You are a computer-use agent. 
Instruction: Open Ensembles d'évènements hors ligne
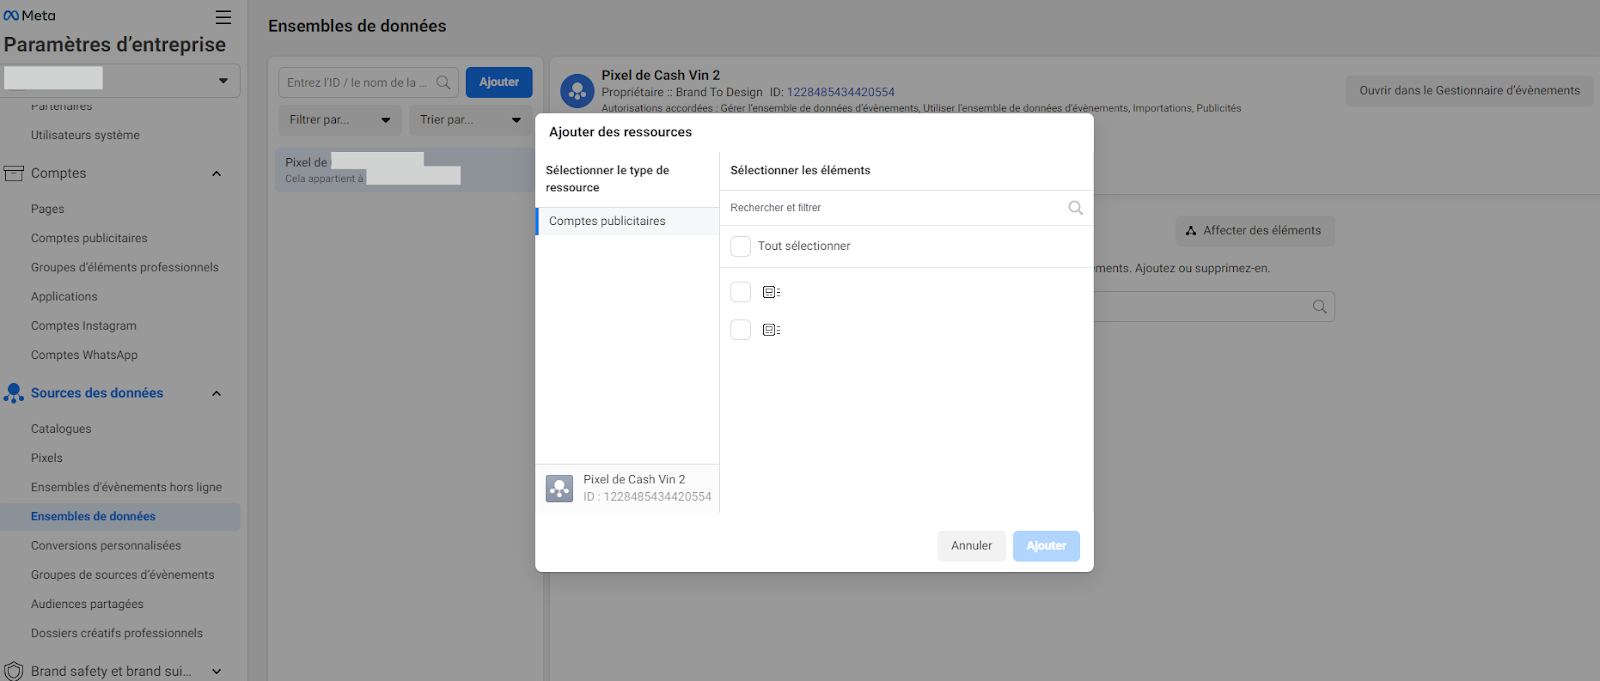126,487
